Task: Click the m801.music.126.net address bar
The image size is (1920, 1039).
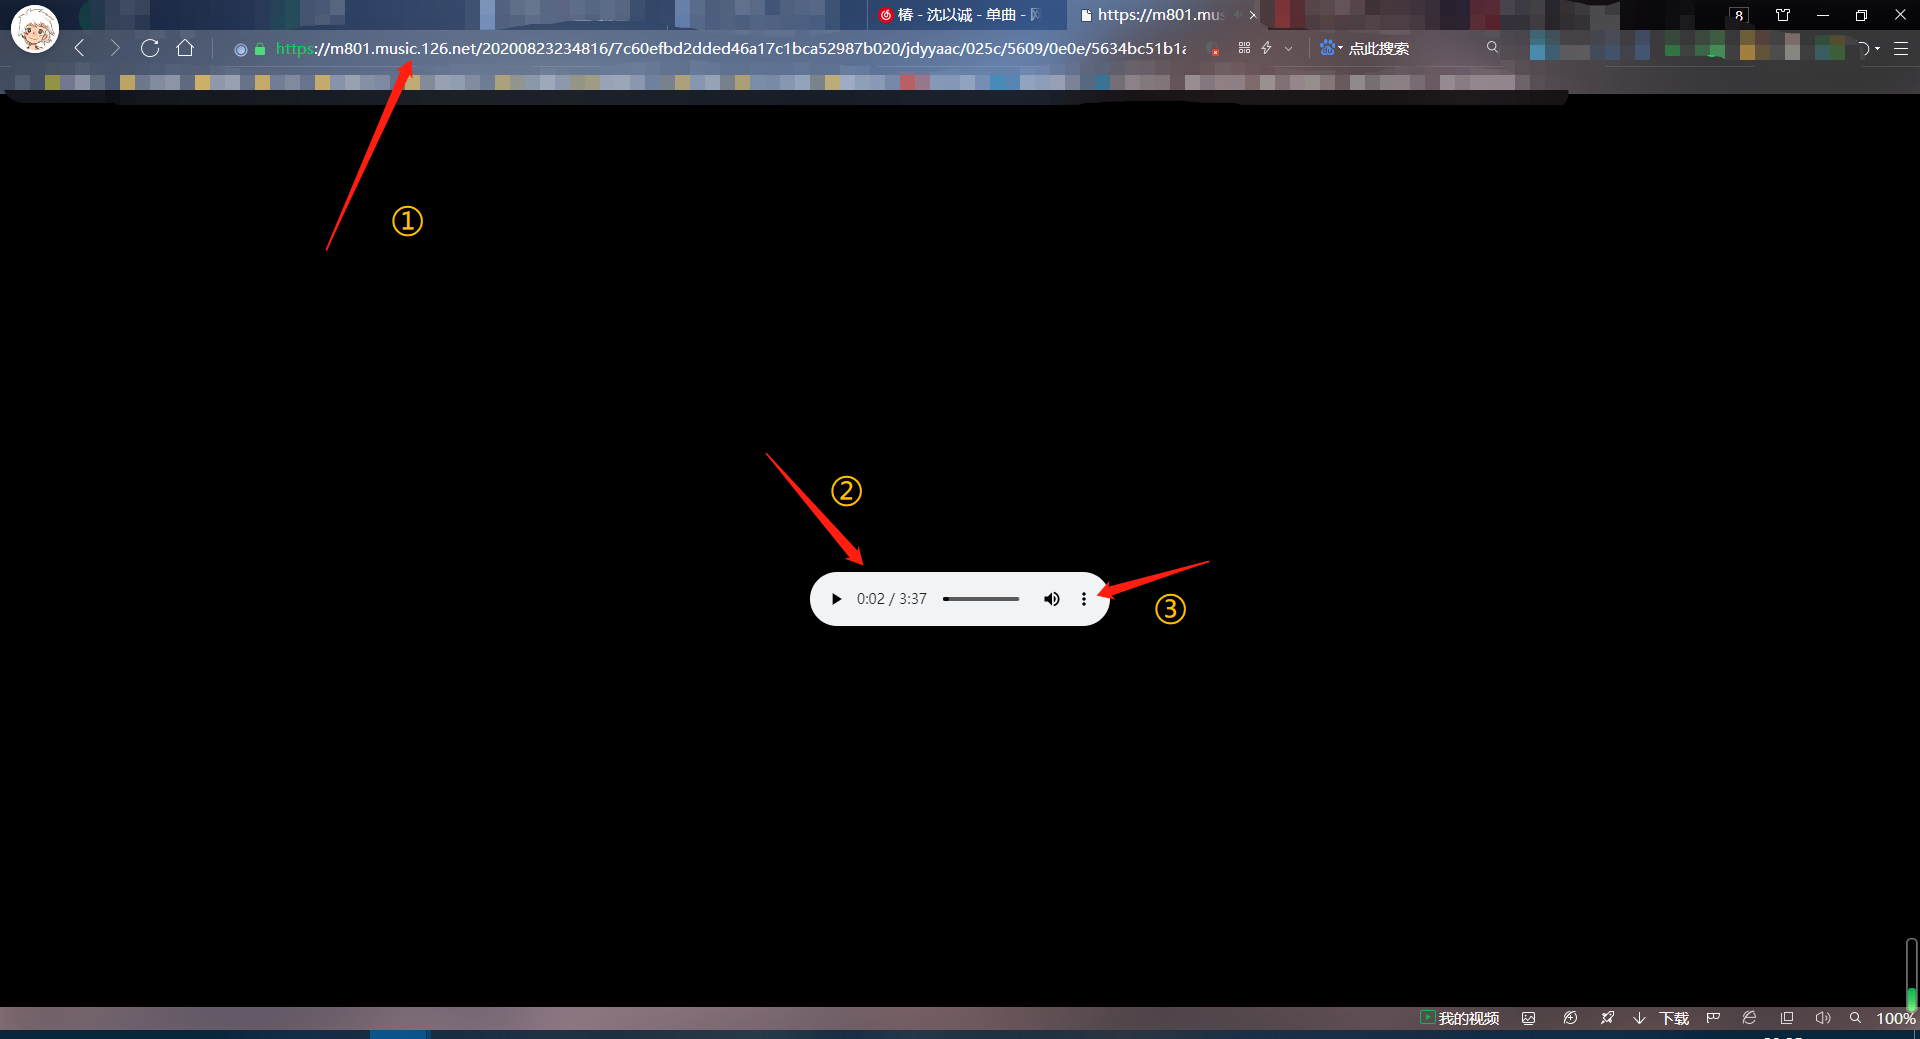Action: pos(731,48)
